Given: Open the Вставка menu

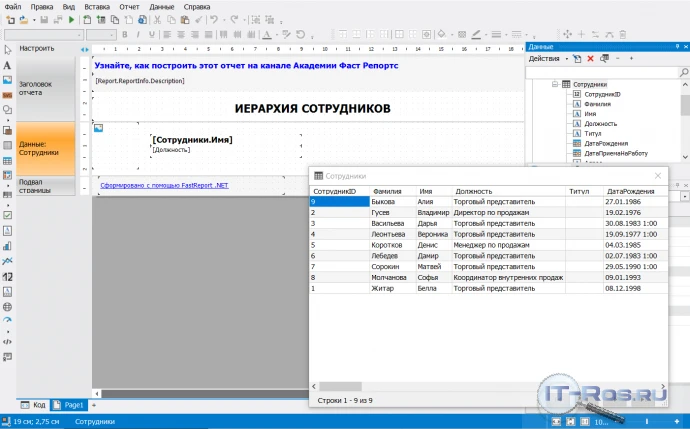Looking at the screenshot, I should coord(97,7).
